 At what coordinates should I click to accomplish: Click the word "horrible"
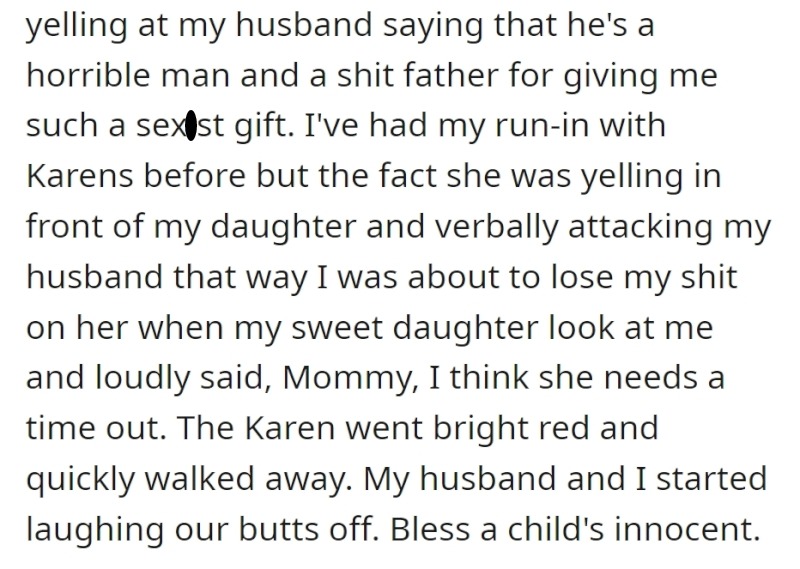pos(88,75)
